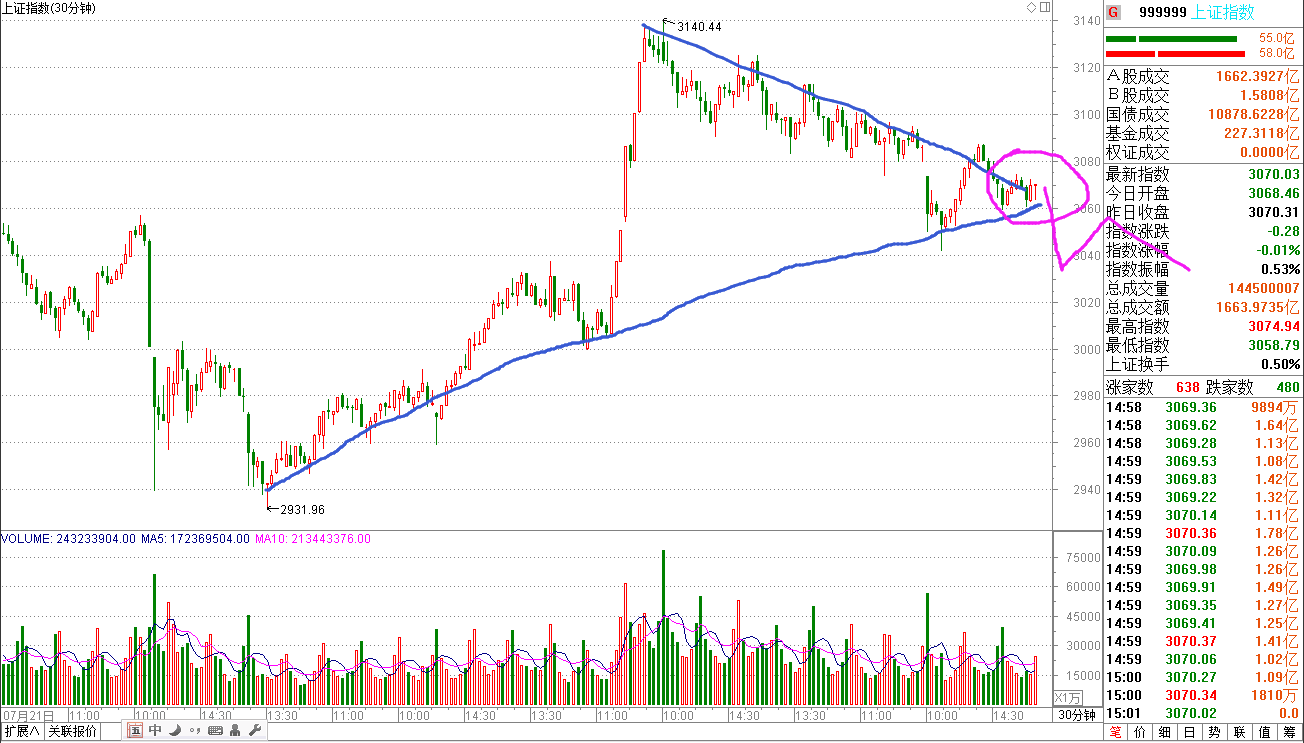Open the 关联报价 related quotes list

[73, 731]
